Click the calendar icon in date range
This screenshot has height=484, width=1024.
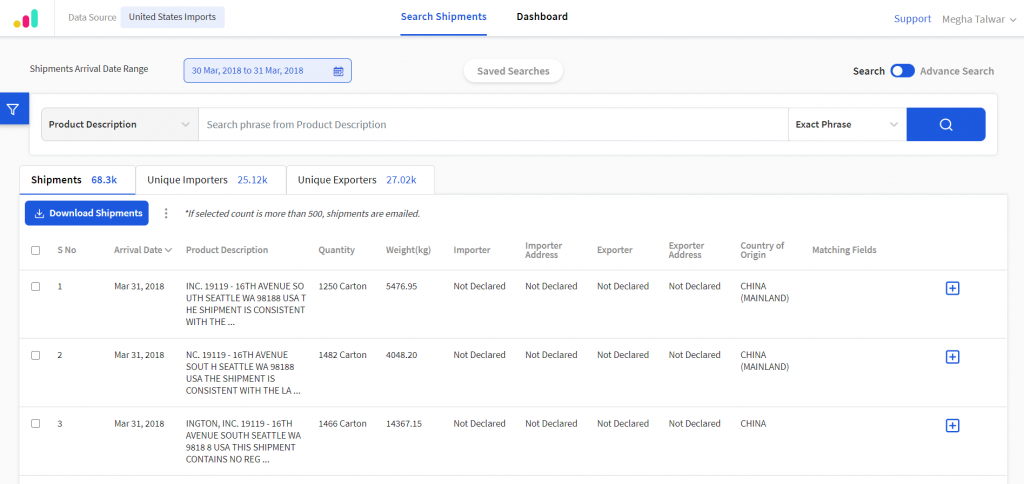point(338,71)
